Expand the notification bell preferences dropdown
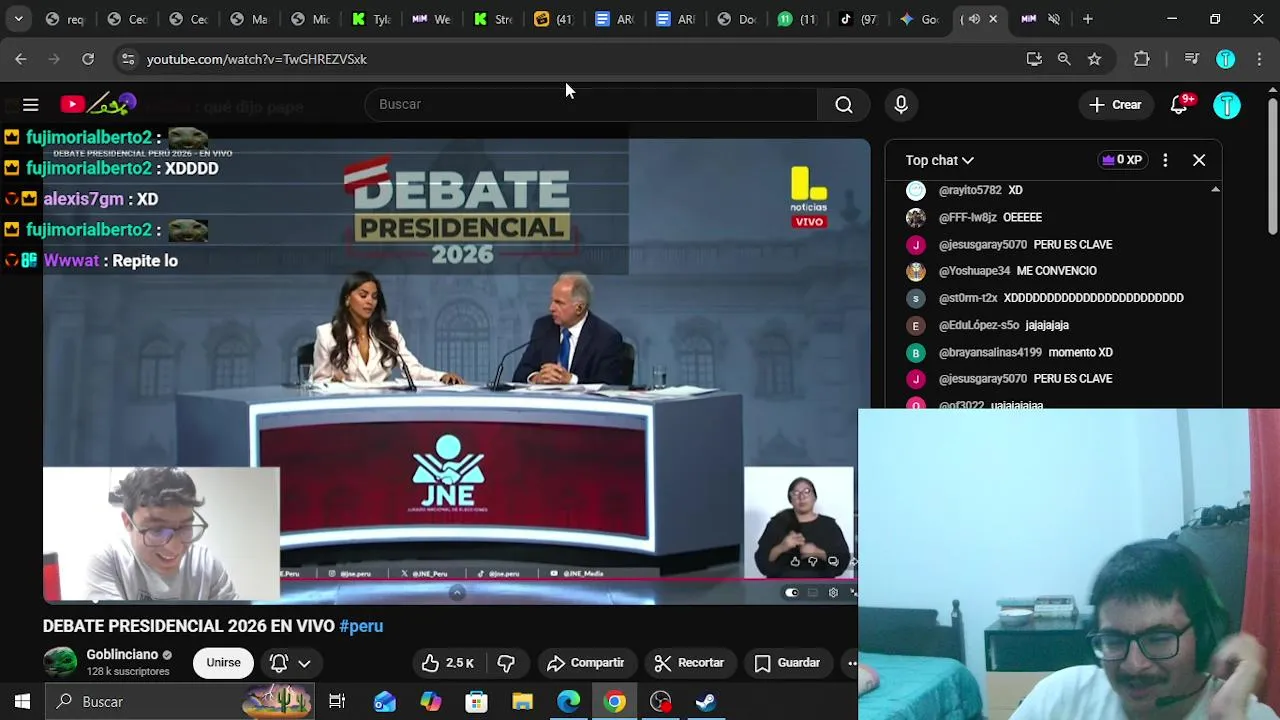Image resolution: width=1280 pixels, height=720 pixels. [291, 663]
